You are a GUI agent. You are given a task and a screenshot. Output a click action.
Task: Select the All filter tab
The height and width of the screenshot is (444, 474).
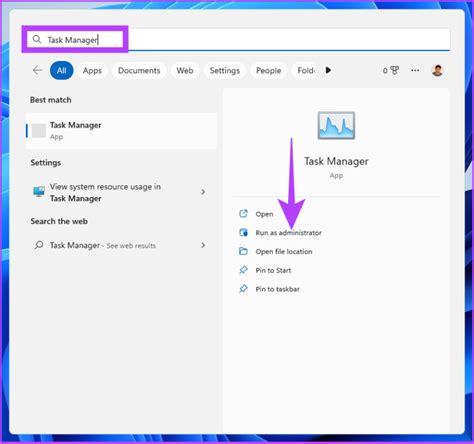tap(62, 70)
